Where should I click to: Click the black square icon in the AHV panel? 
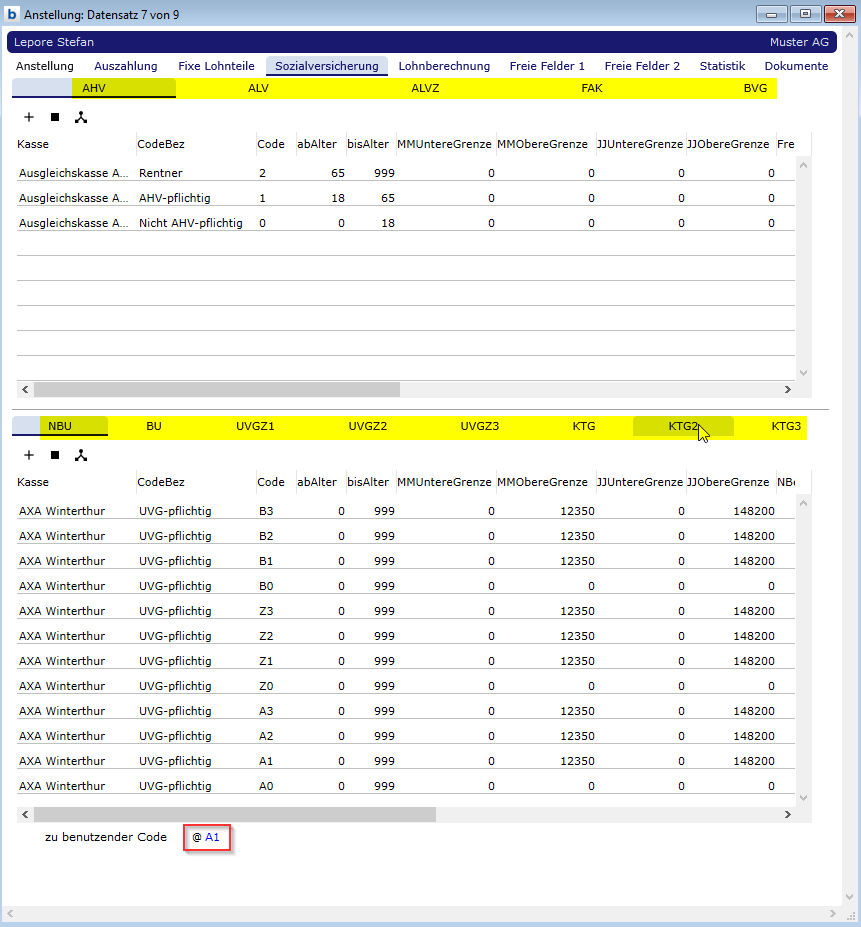pyautogui.click(x=55, y=117)
